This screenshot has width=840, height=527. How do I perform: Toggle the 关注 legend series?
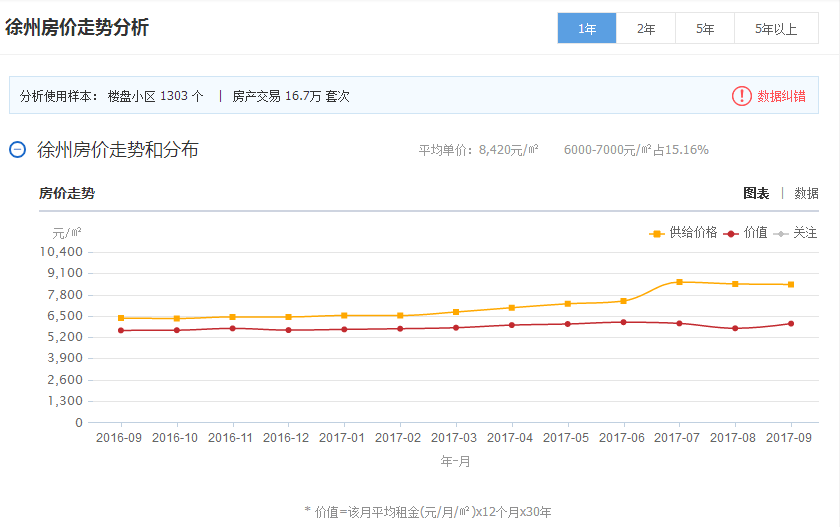(805, 232)
